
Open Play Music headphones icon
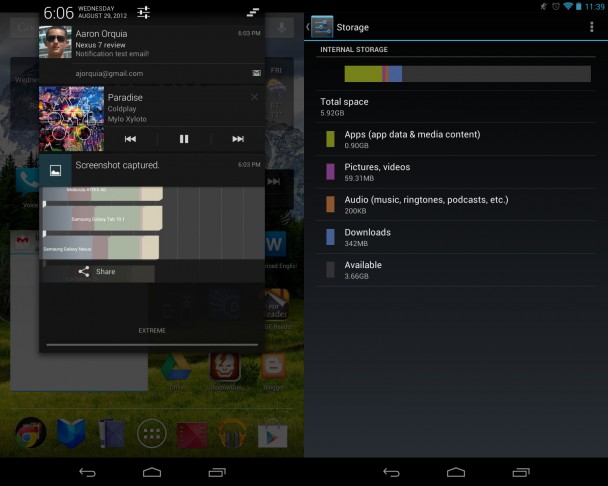point(232,434)
